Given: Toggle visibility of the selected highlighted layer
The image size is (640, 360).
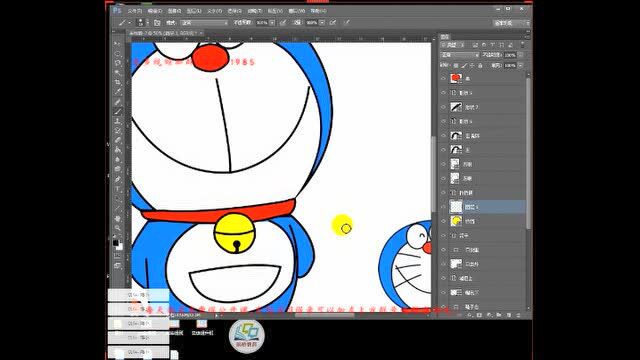Looking at the screenshot, I should click(444, 207).
